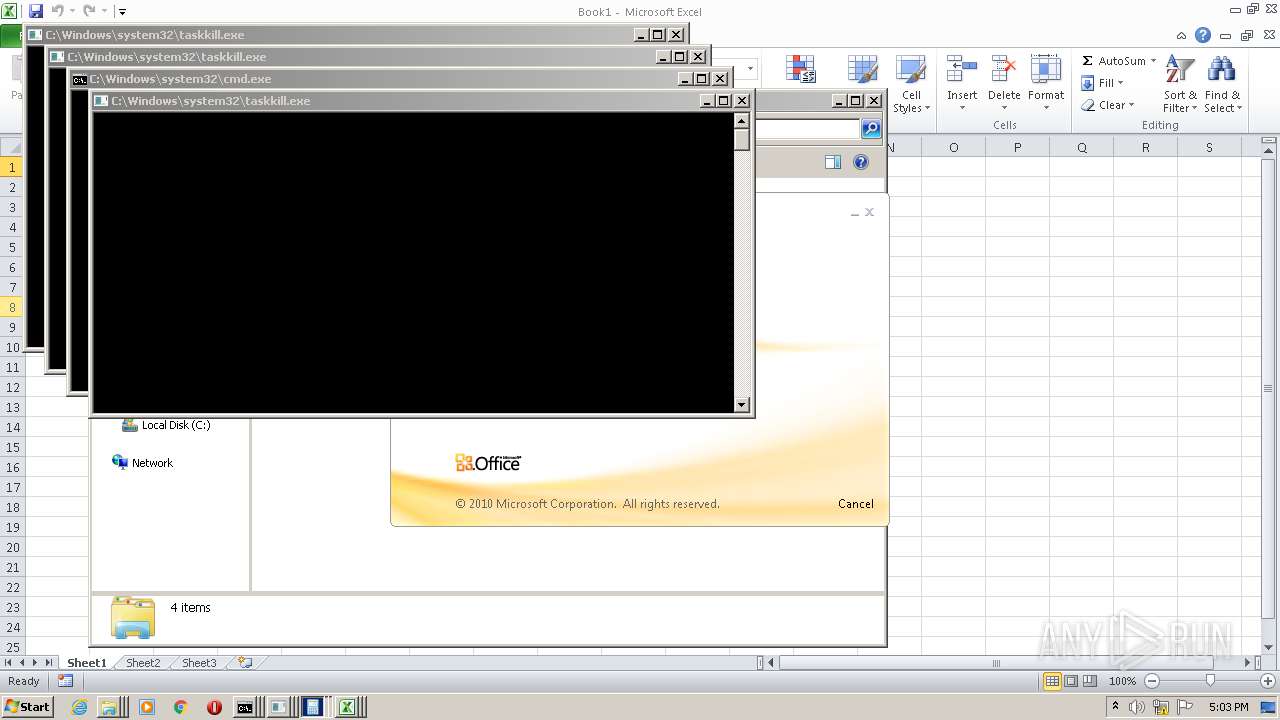Click scroll up arrow in taskkill window

click(742, 120)
